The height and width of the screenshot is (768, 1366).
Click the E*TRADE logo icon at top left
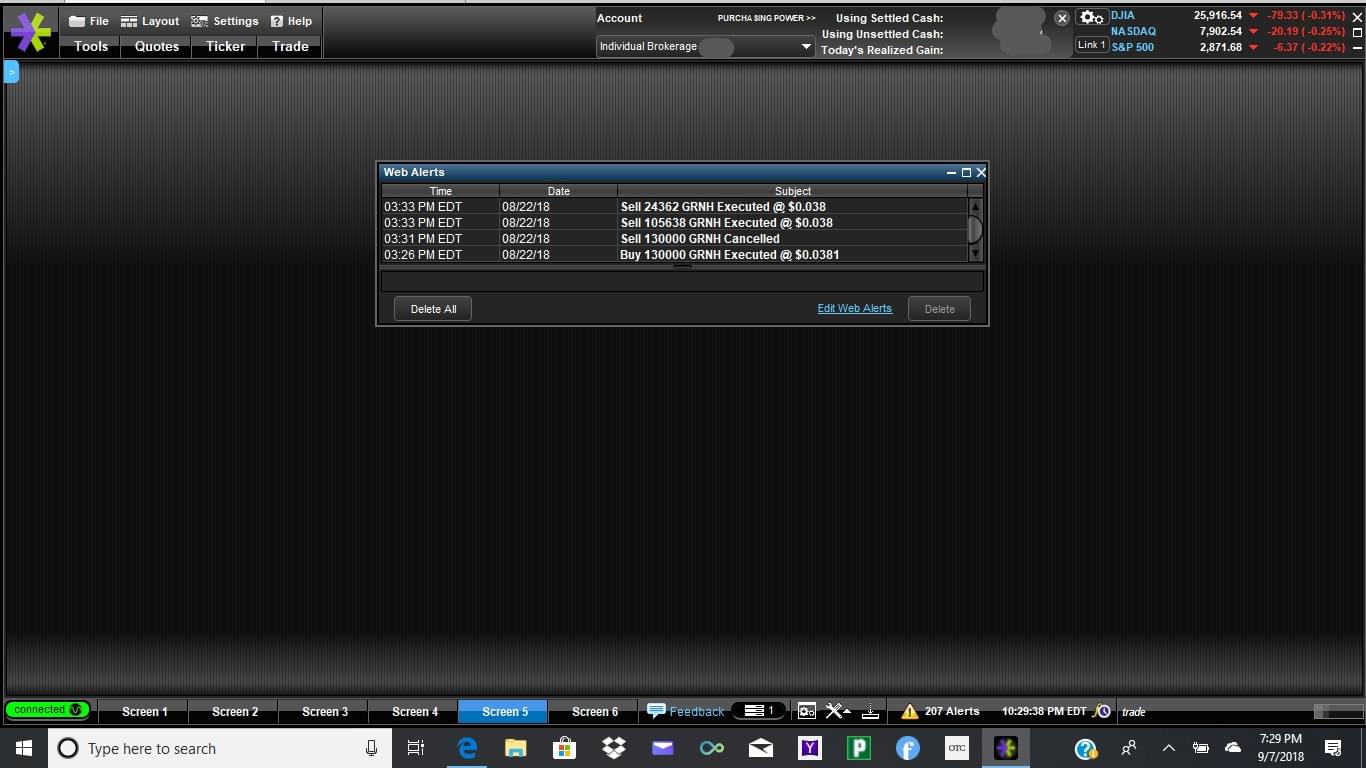point(31,32)
